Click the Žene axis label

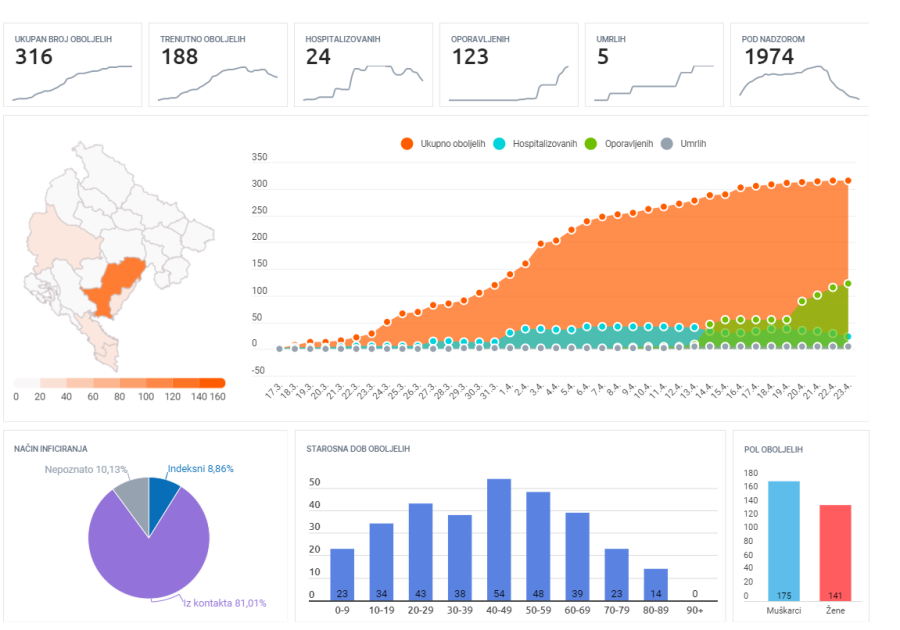coord(835,610)
